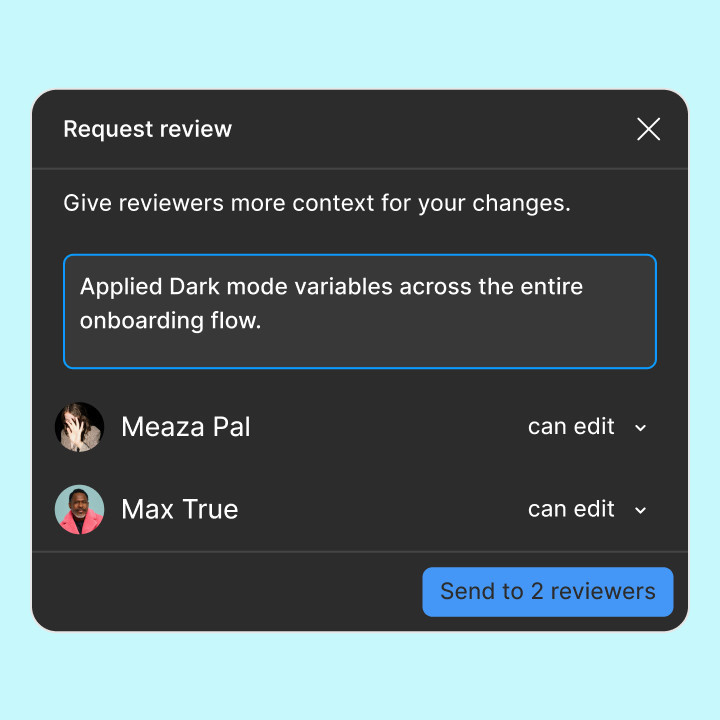
Task: Click the word "Applied" in the description
Action: point(121,287)
